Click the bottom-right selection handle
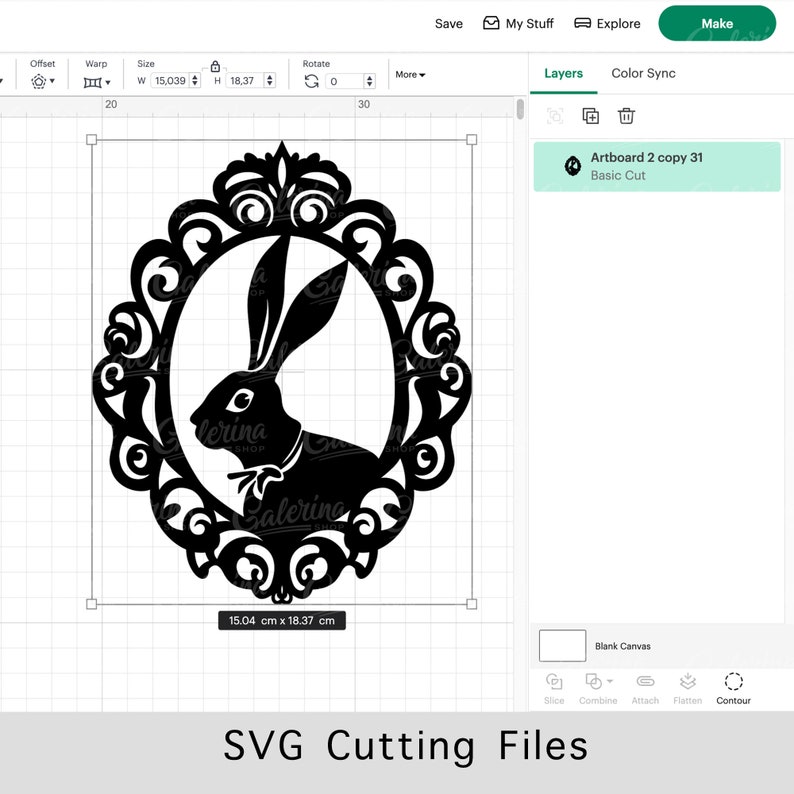 pos(471,604)
